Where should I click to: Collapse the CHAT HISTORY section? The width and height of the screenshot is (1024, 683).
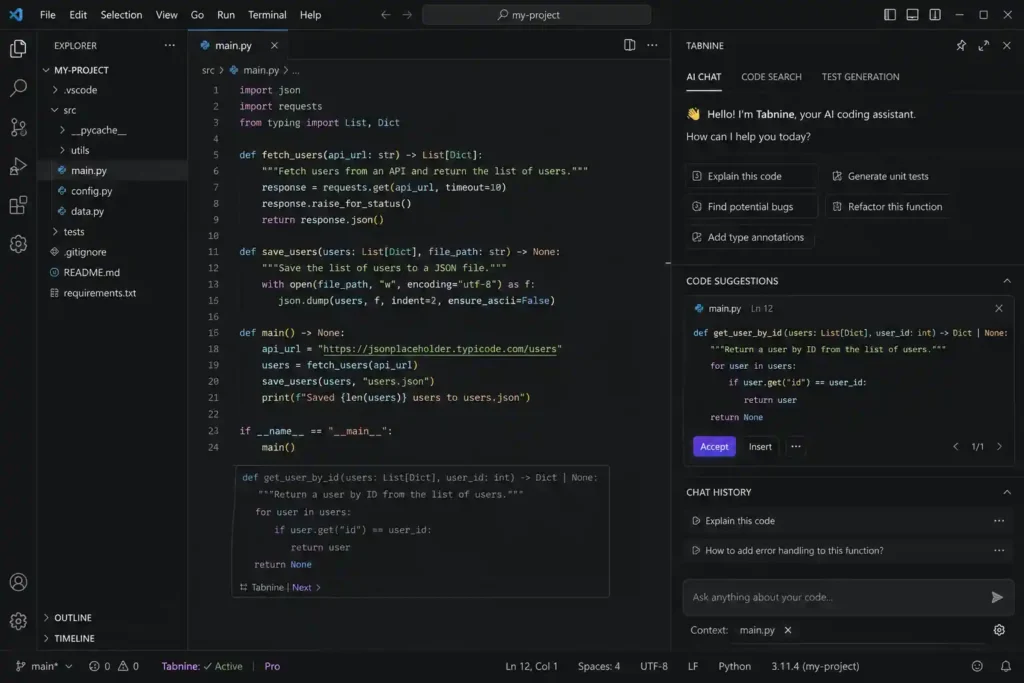[x=1006, y=492]
